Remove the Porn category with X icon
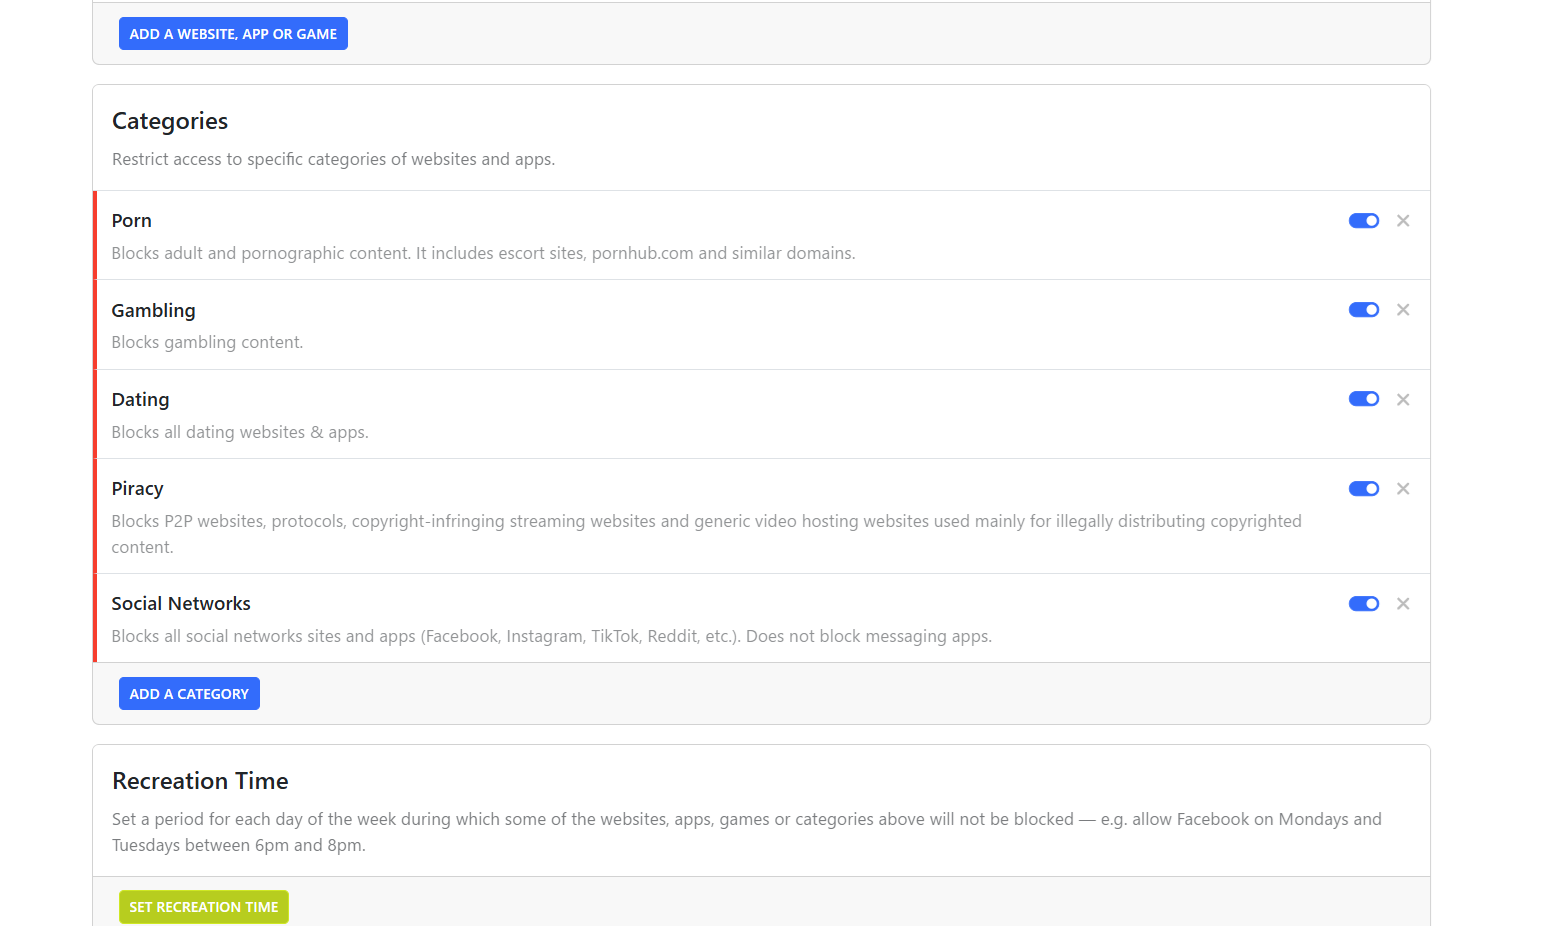Image resolution: width=1541 pixels, height=926 pixels. click(1403, 221)
